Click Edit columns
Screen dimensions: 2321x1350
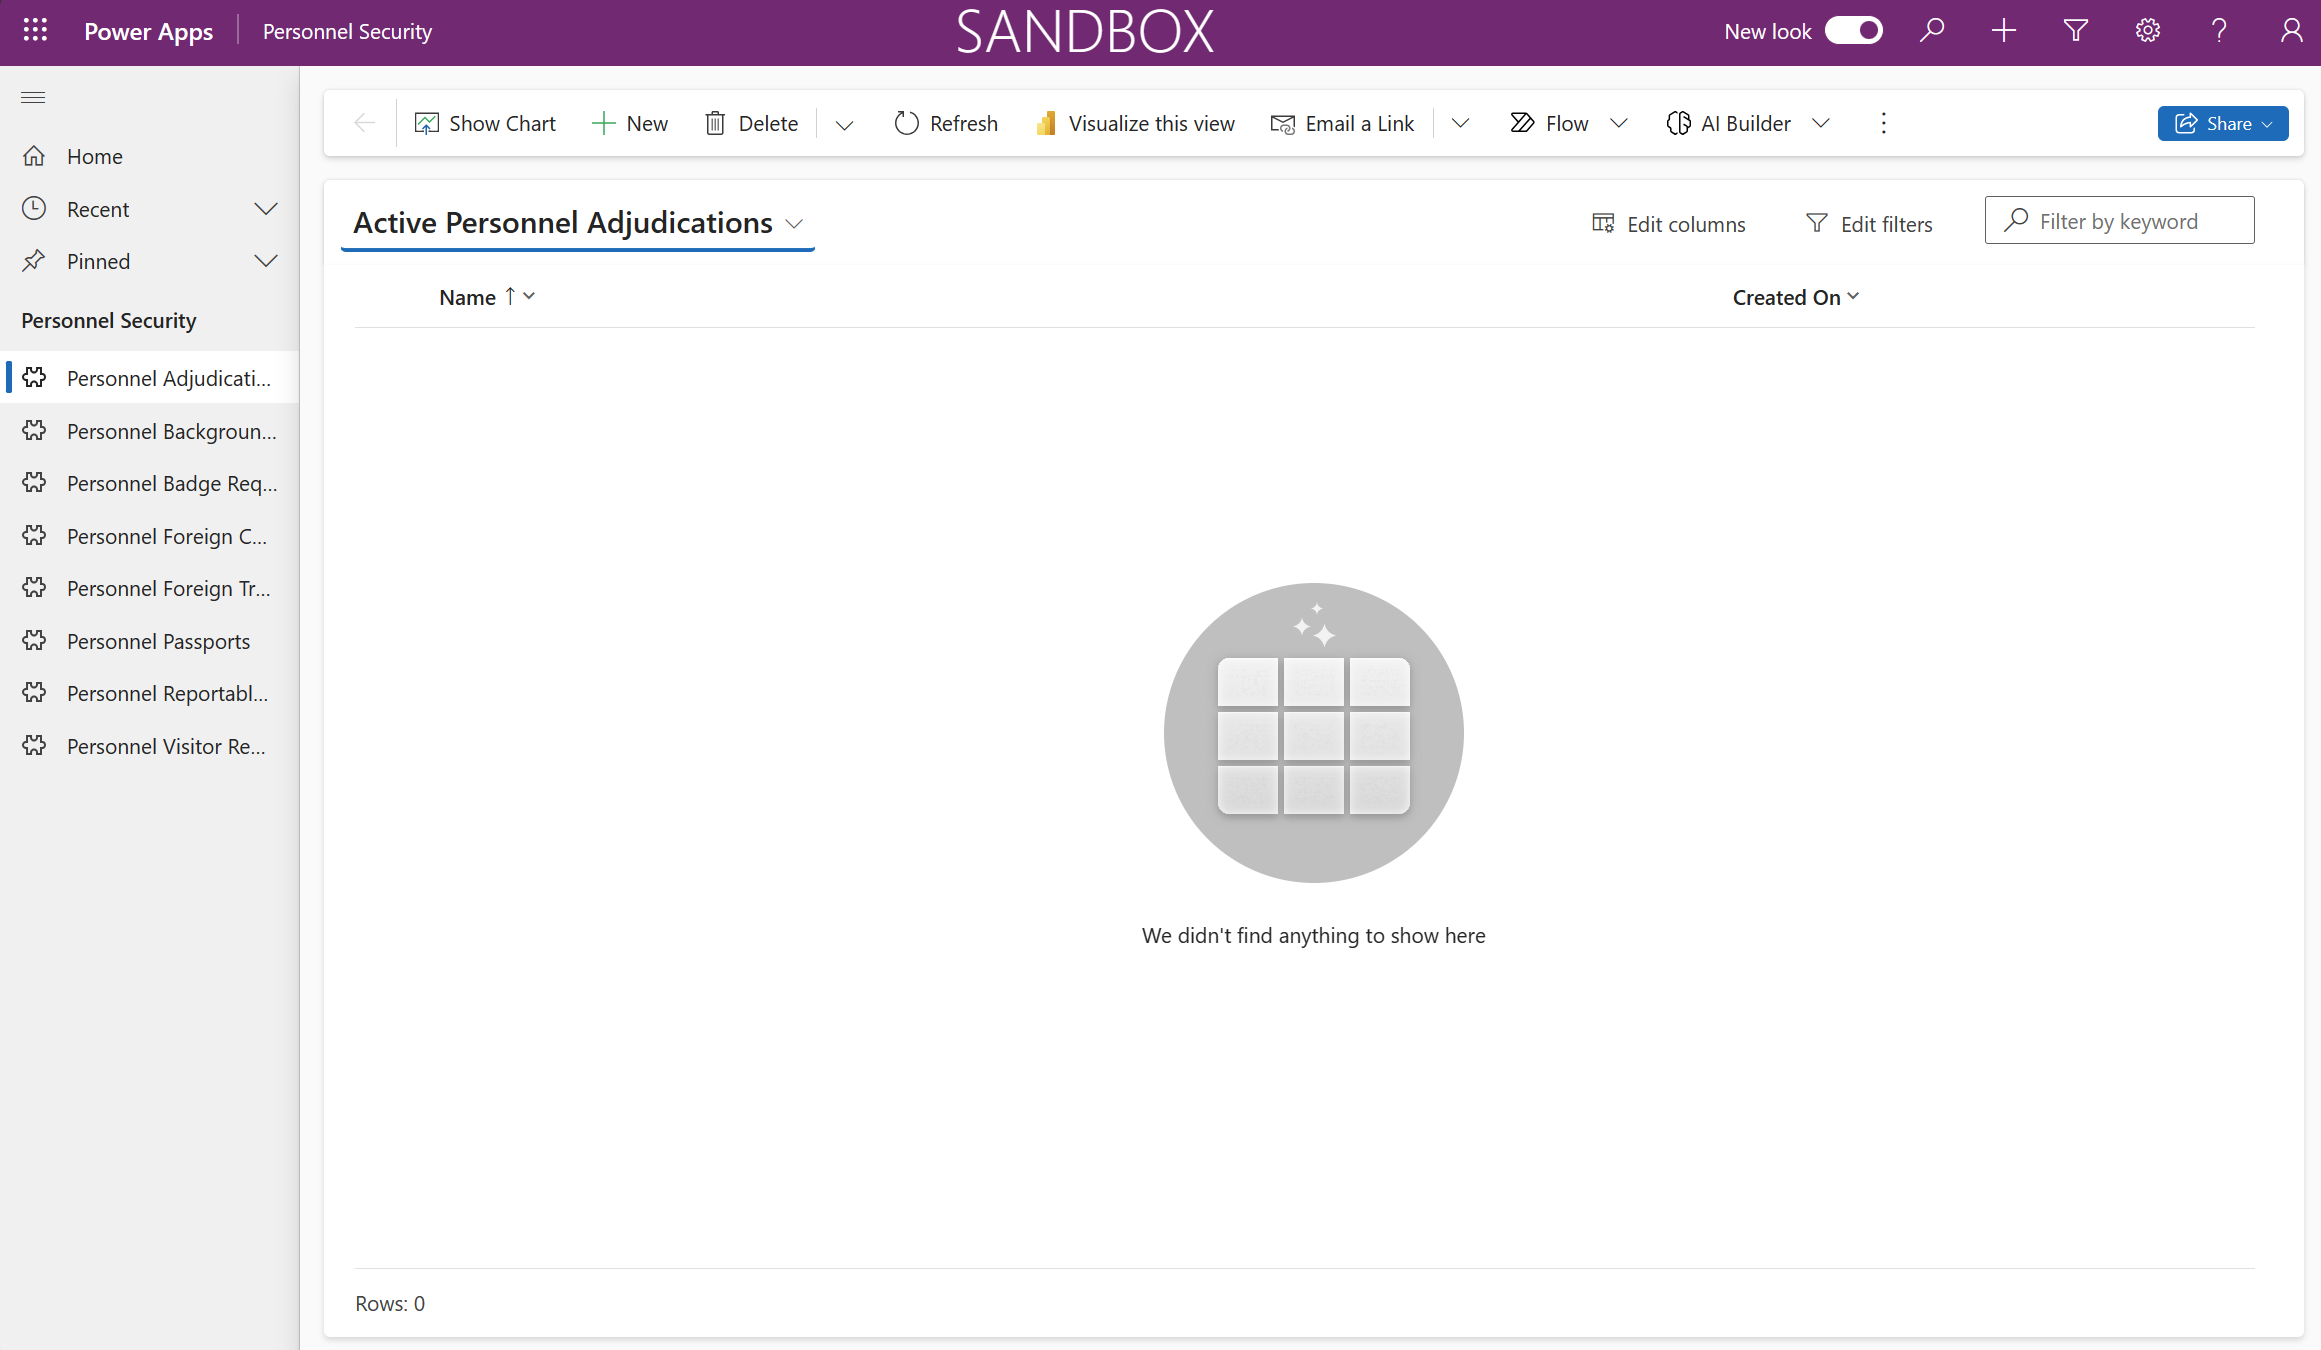pyautogui.click(x=1669, y=224)
